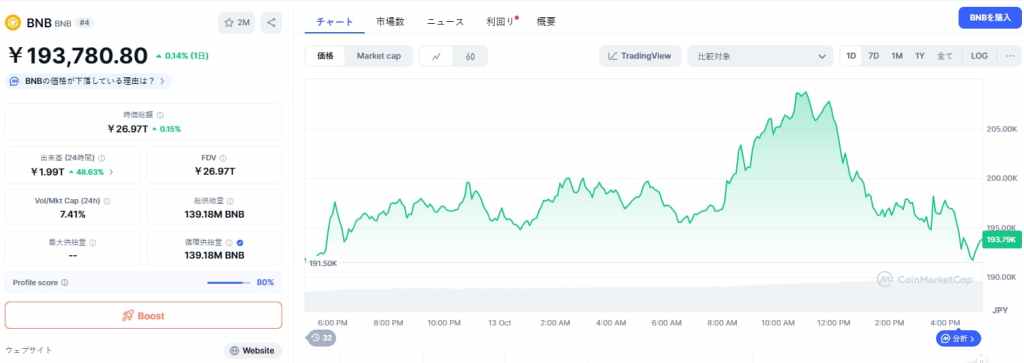Screen dimensions: 1024x363
Task: Open the 市場数 markets tab
Action: click(x=390, y=22)
